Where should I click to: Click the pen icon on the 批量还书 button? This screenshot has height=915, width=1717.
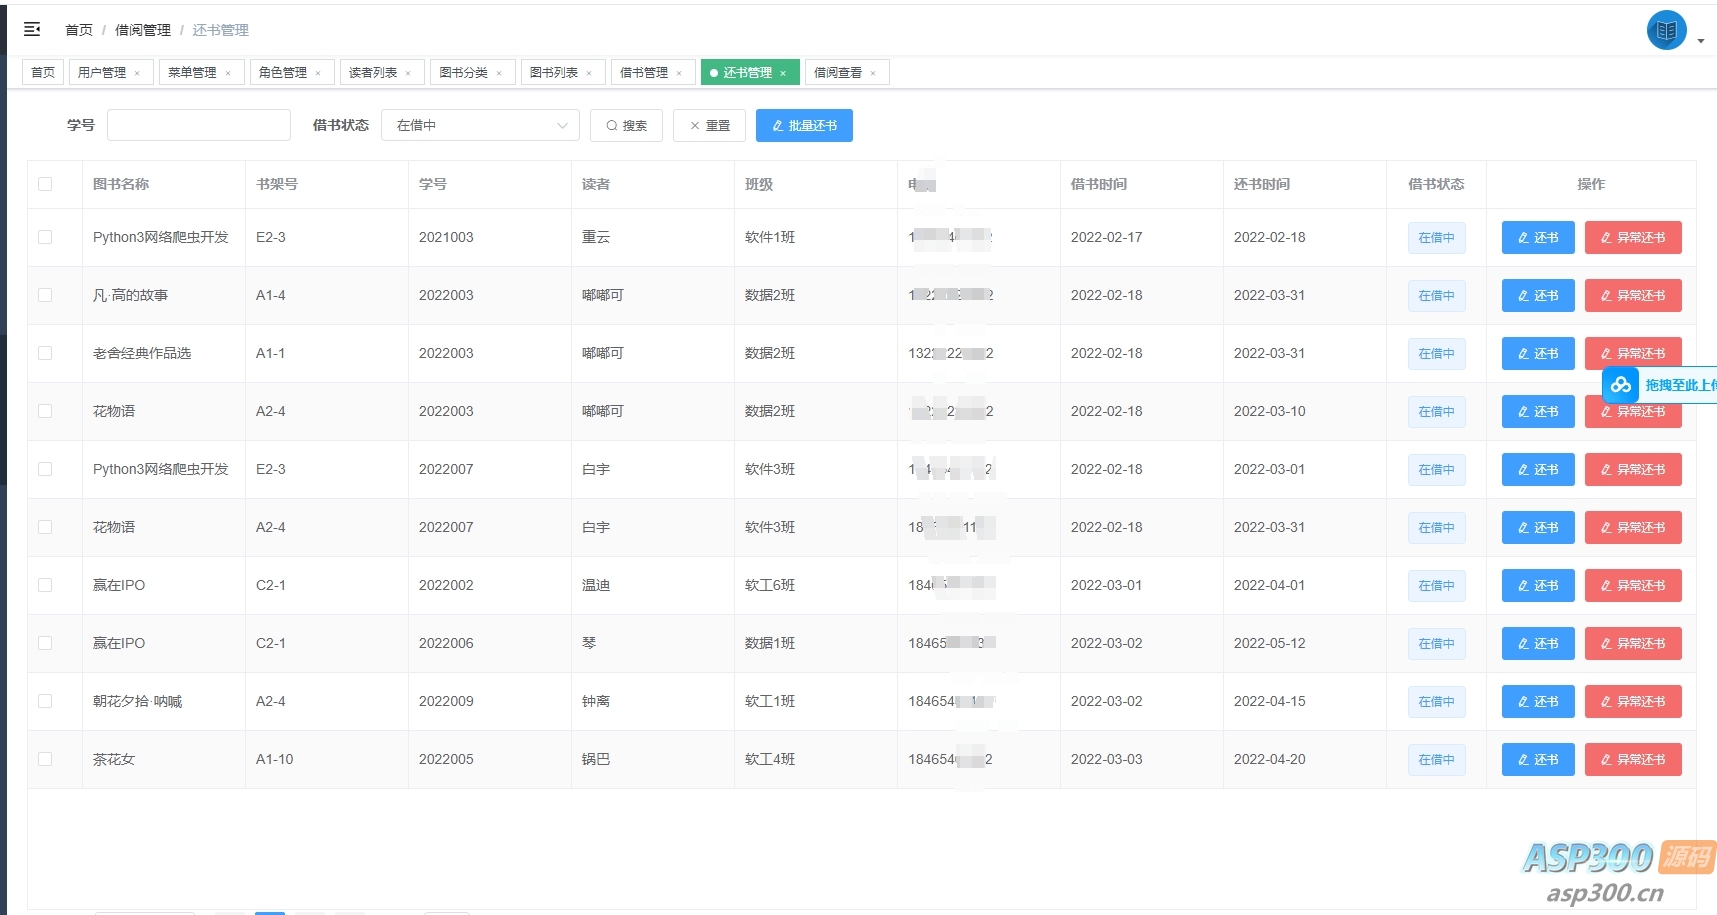(x=779, y=125)
